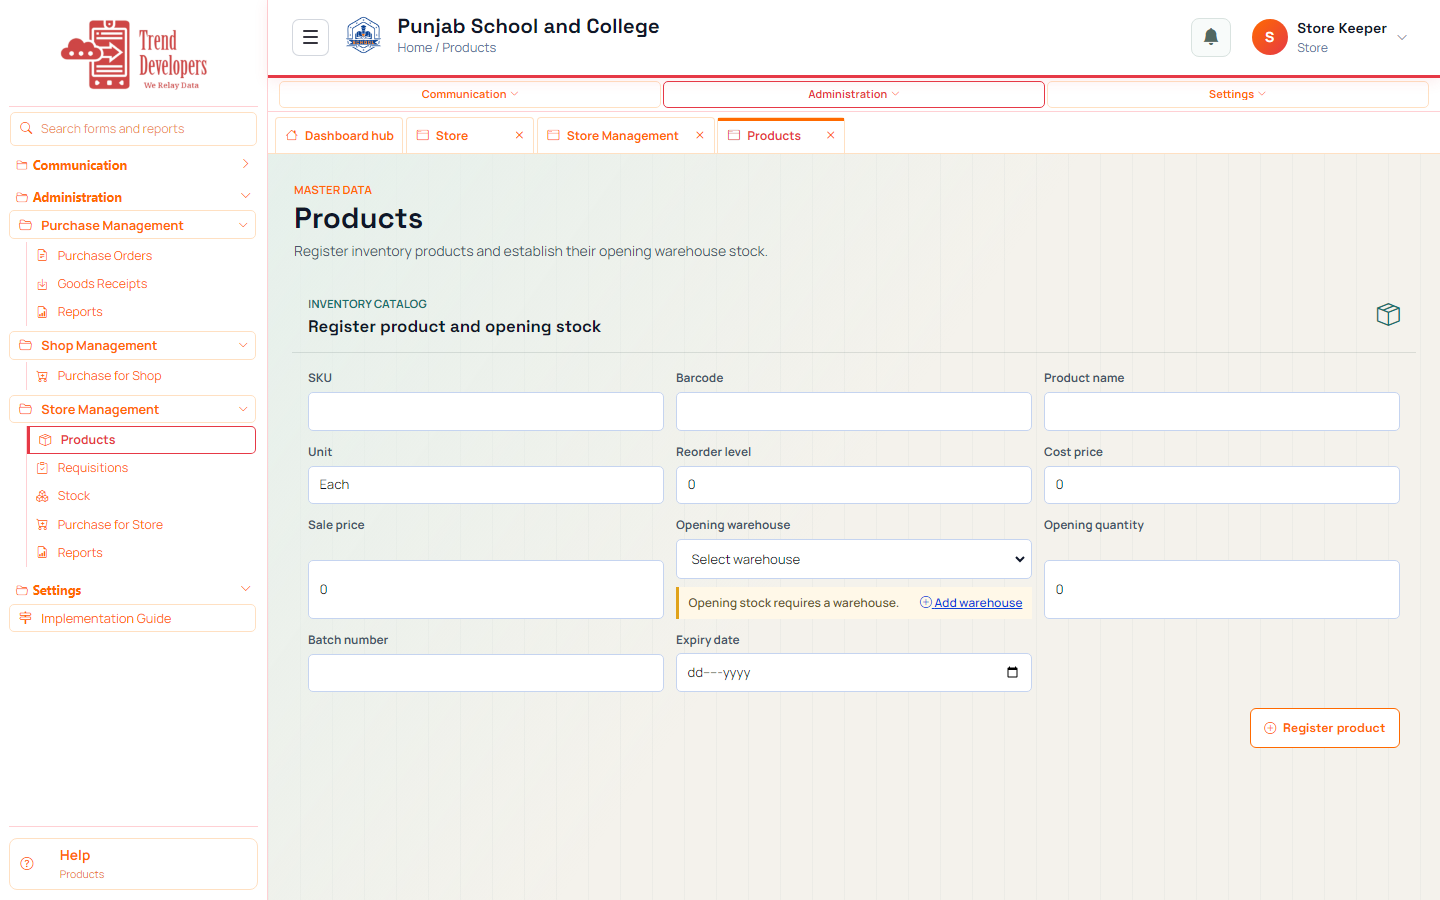
Task: Close the Products tab
Action: click(x=830, y=136)
